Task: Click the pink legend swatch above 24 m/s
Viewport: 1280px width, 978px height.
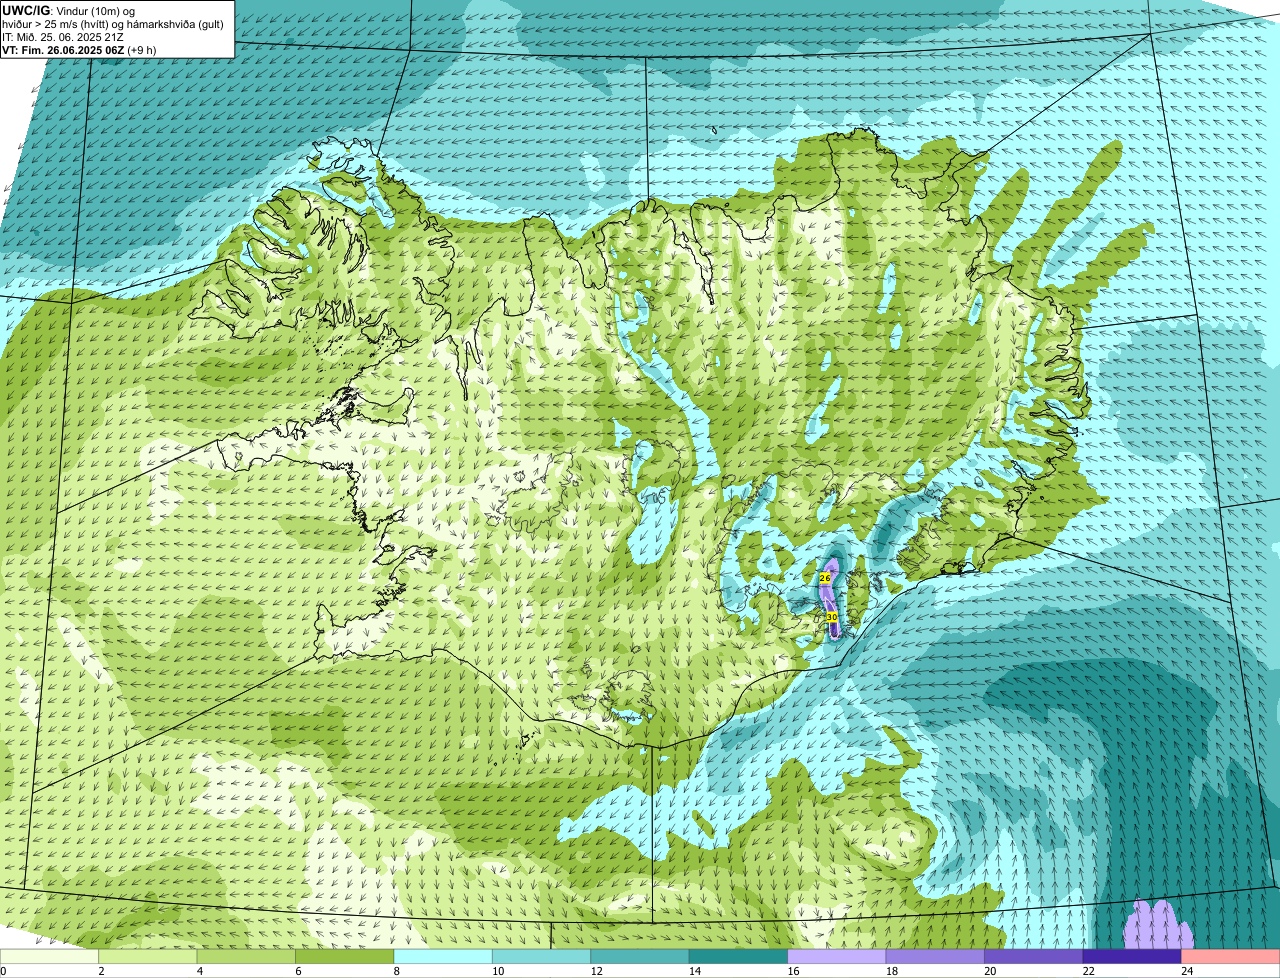Action: [x=1231, y=957]
